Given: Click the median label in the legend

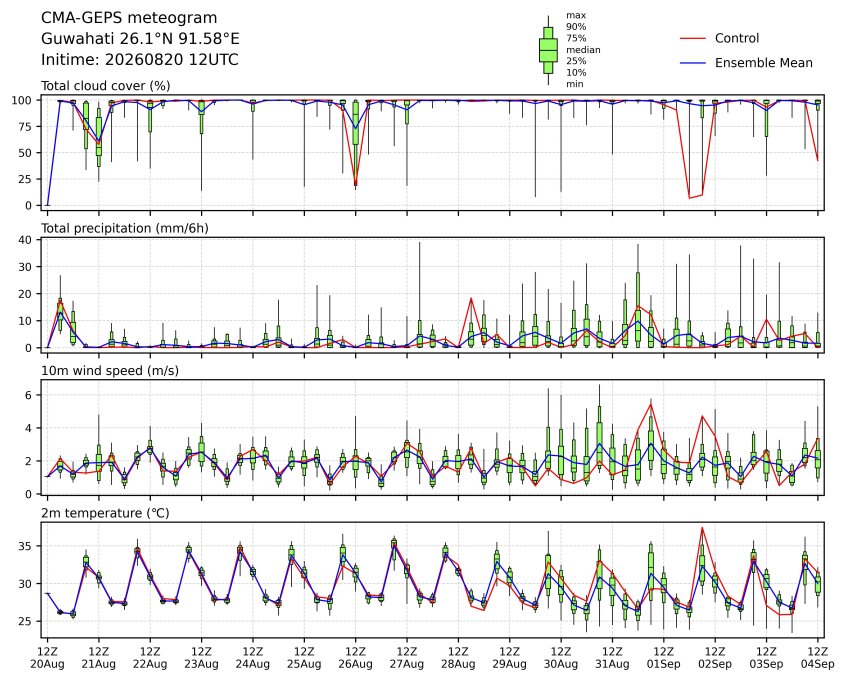Looking at the screenshot, I should [x=583, y=50].
